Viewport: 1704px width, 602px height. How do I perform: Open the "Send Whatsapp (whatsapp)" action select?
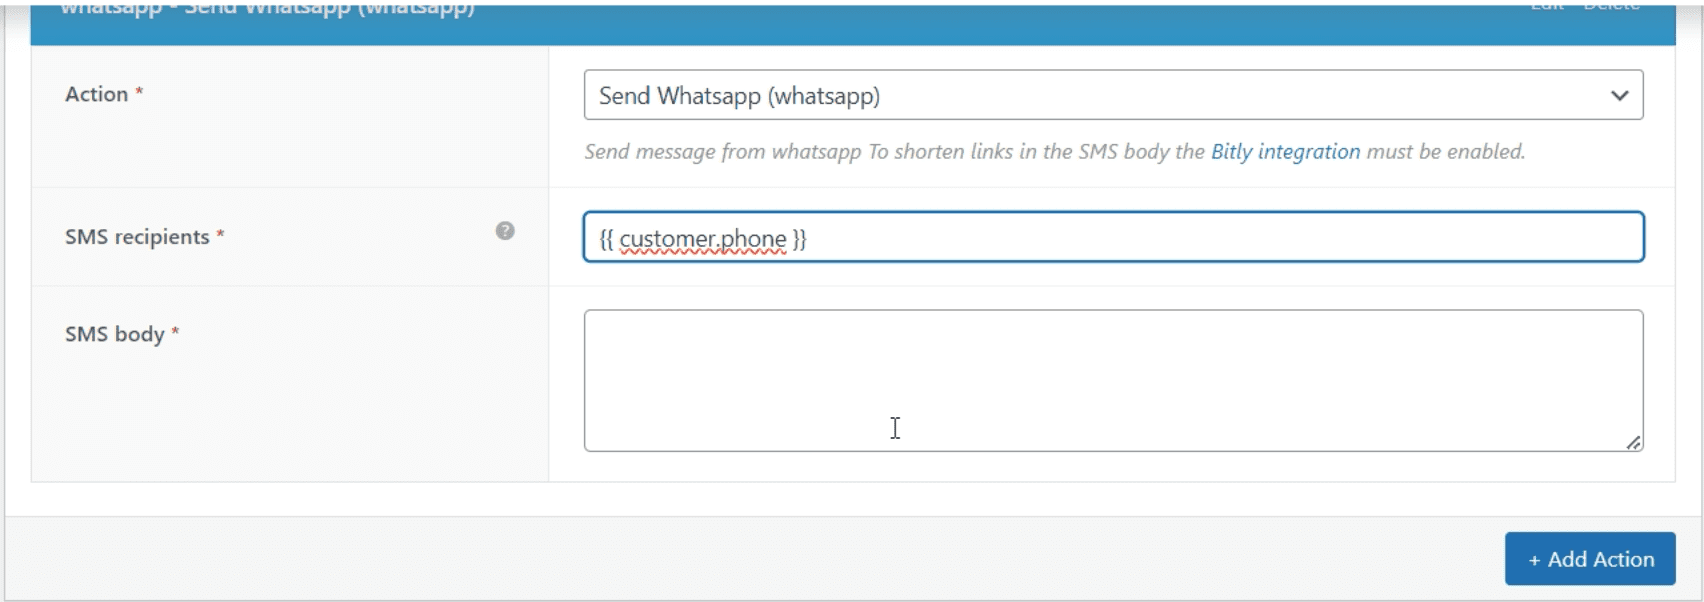coord(1100,96)
